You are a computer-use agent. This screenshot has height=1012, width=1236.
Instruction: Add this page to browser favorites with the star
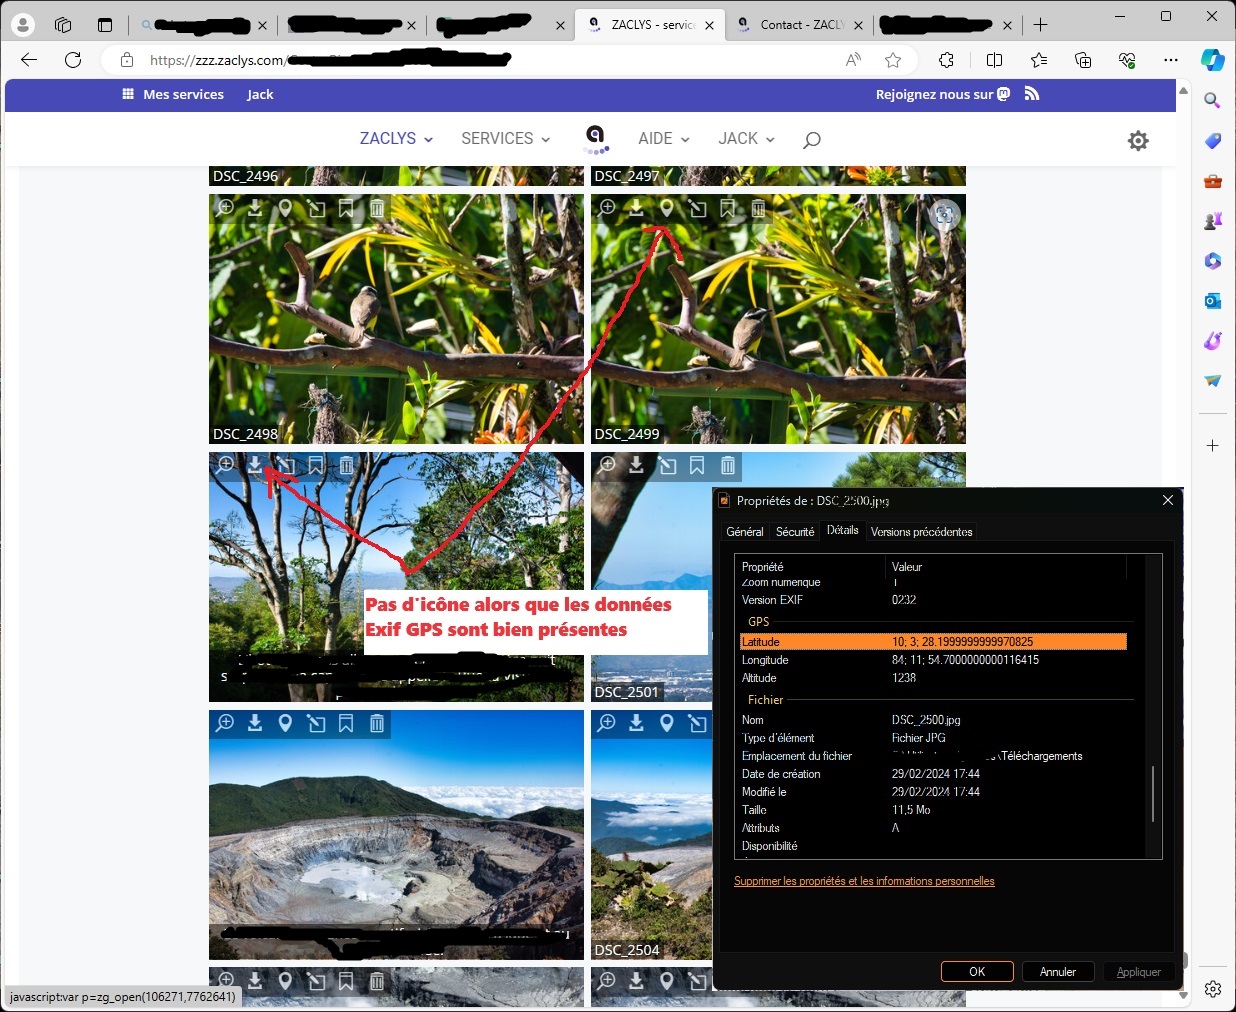893,60
